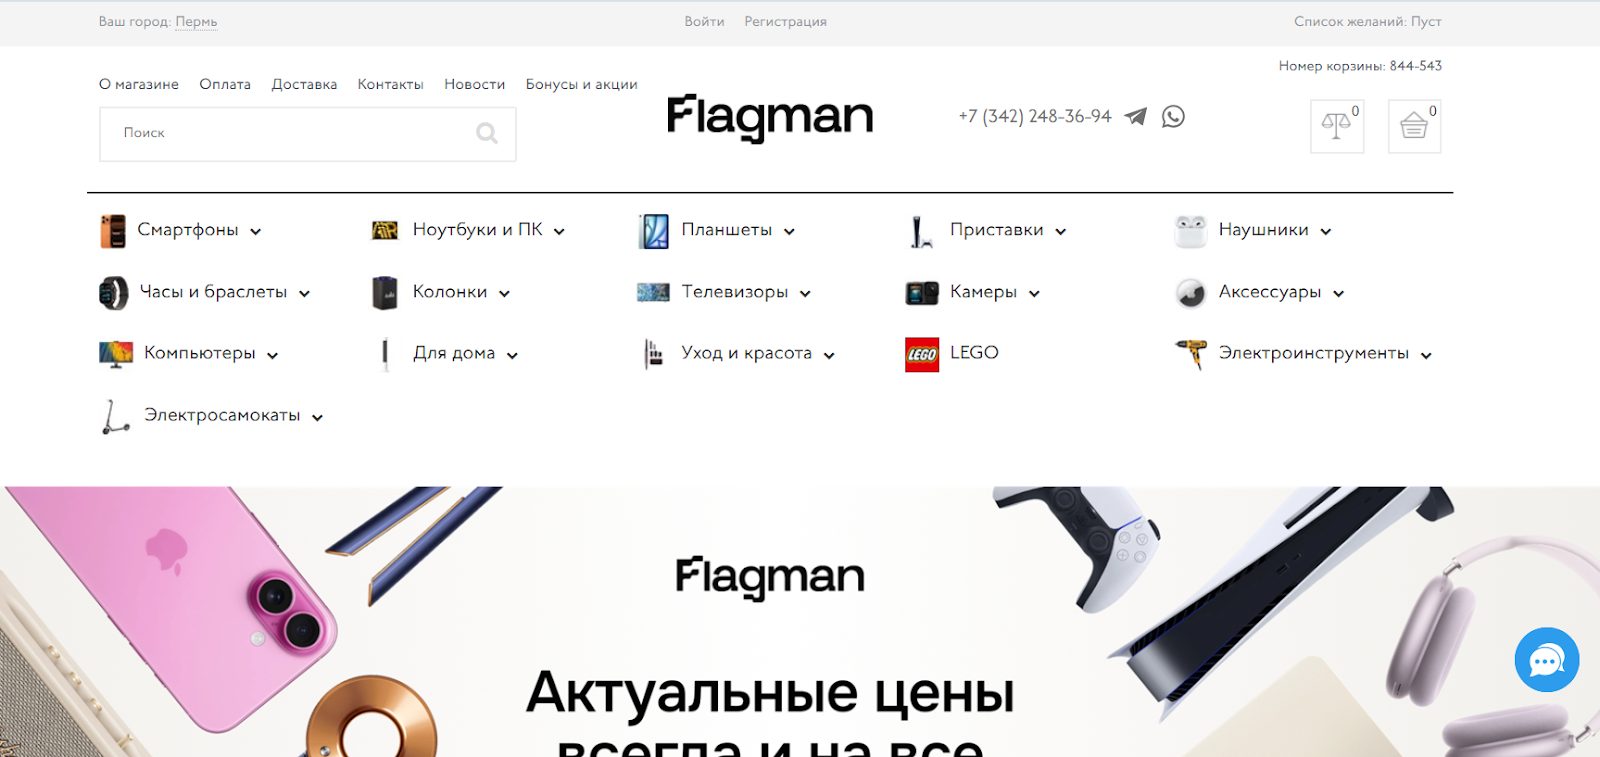Open the comparison scales icon

[1336, 126]
